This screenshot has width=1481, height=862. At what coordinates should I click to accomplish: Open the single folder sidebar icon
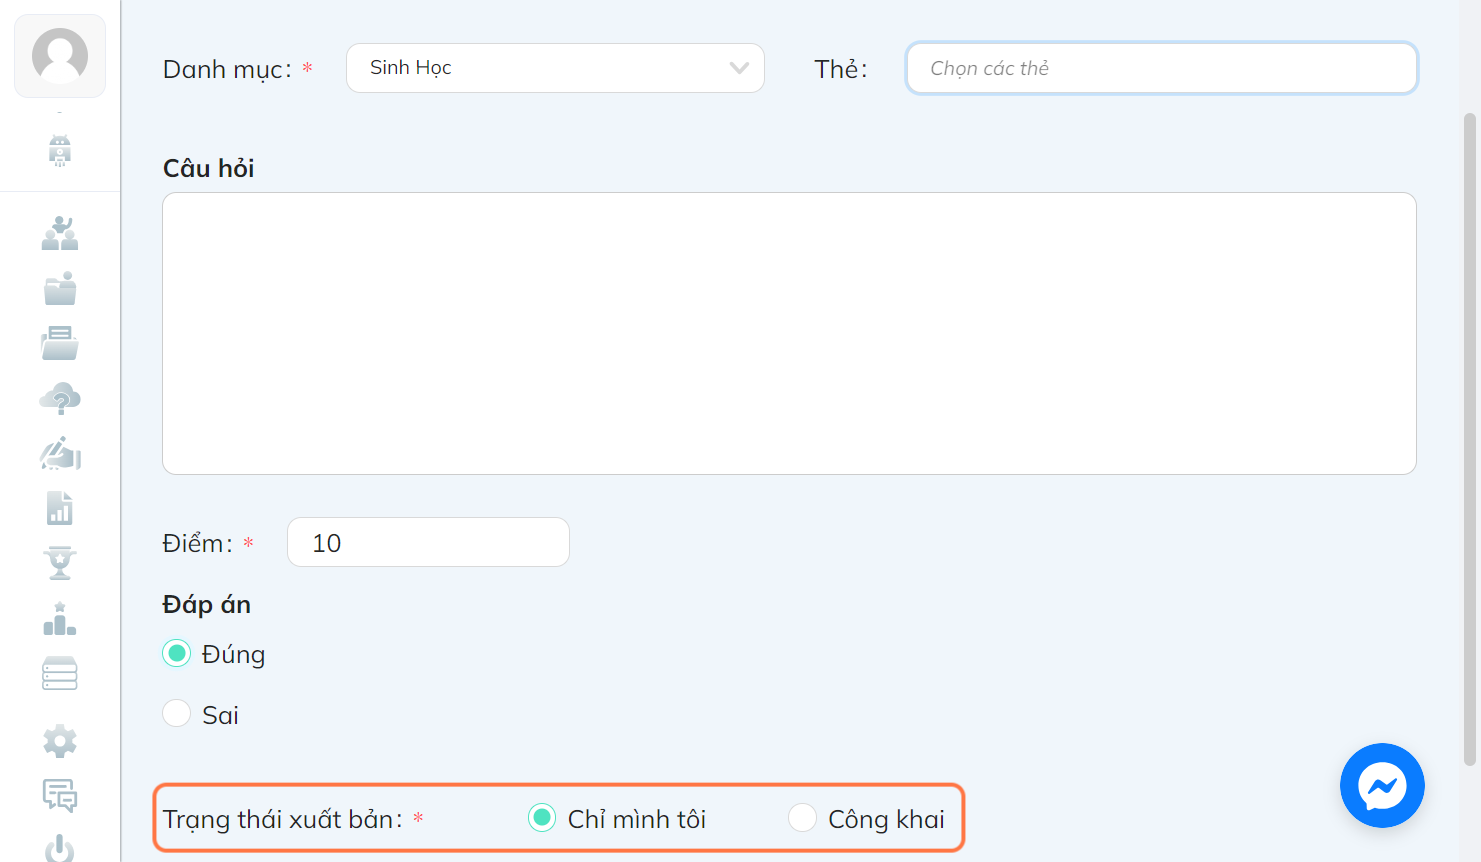[x=60, y=288]
